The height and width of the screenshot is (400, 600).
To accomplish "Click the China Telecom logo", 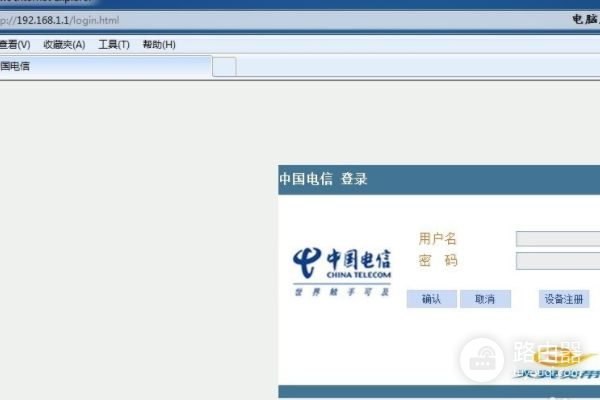I will pyautogui.click(x=342, y=272).
